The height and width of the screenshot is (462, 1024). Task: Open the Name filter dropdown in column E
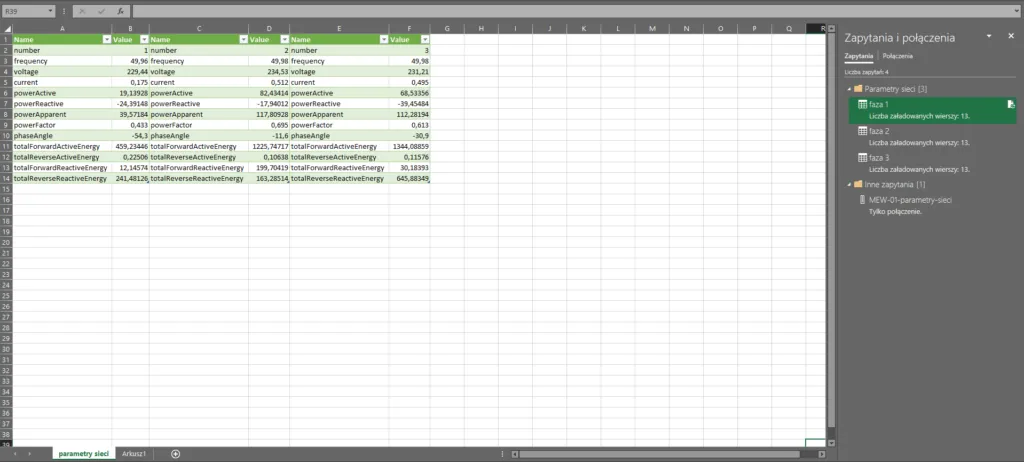tap(384, 39)
